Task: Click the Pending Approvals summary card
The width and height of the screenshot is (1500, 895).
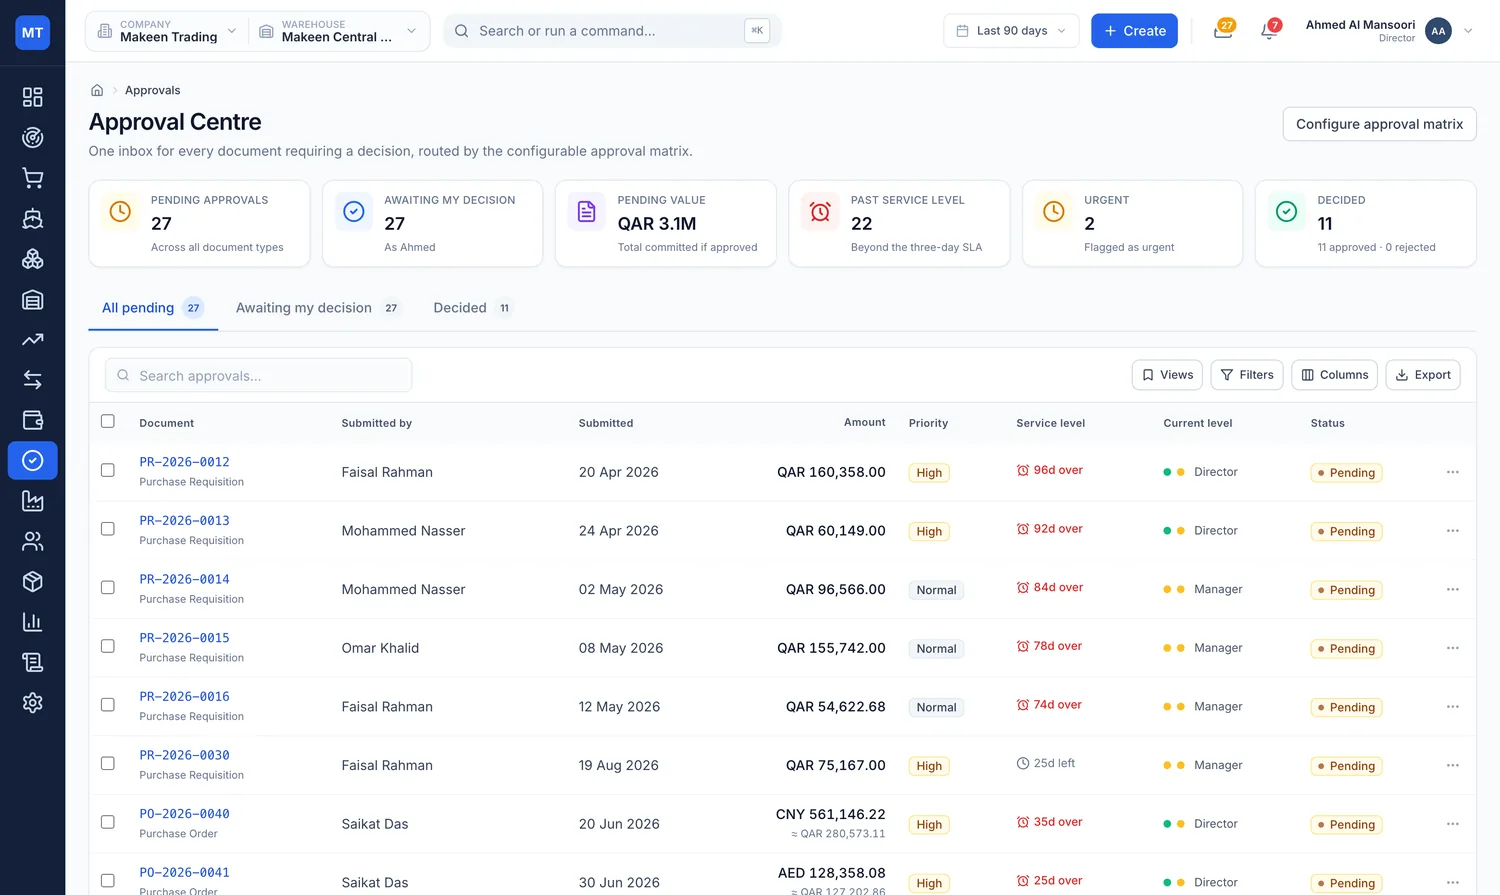Action: click(x=199, y=223)
